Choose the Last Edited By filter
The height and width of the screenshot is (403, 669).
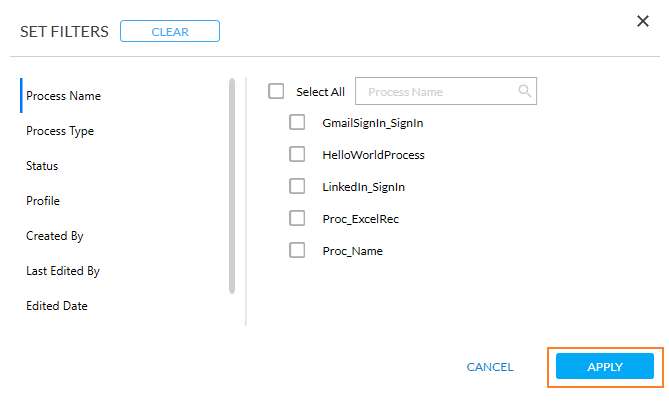click(x=63, y=271)
